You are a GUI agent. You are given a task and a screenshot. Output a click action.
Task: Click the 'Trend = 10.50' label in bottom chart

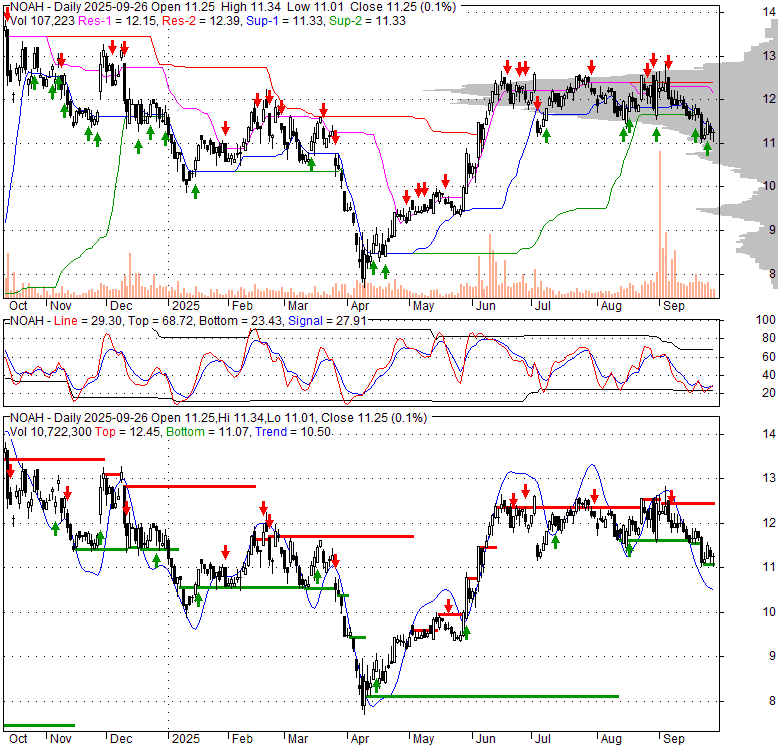pos(293,432)
